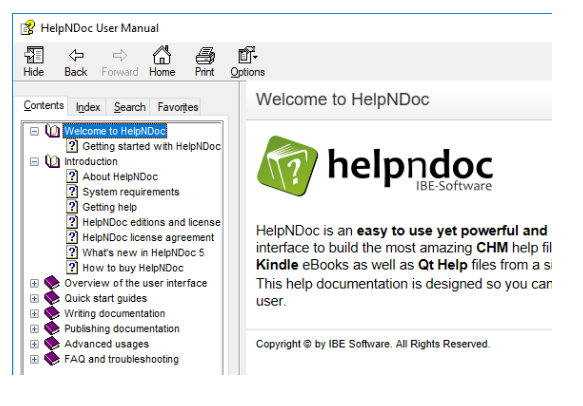583x406 pixels.
Task: Click the question-mark icon beside Getting help
Action: coord(72,207)
